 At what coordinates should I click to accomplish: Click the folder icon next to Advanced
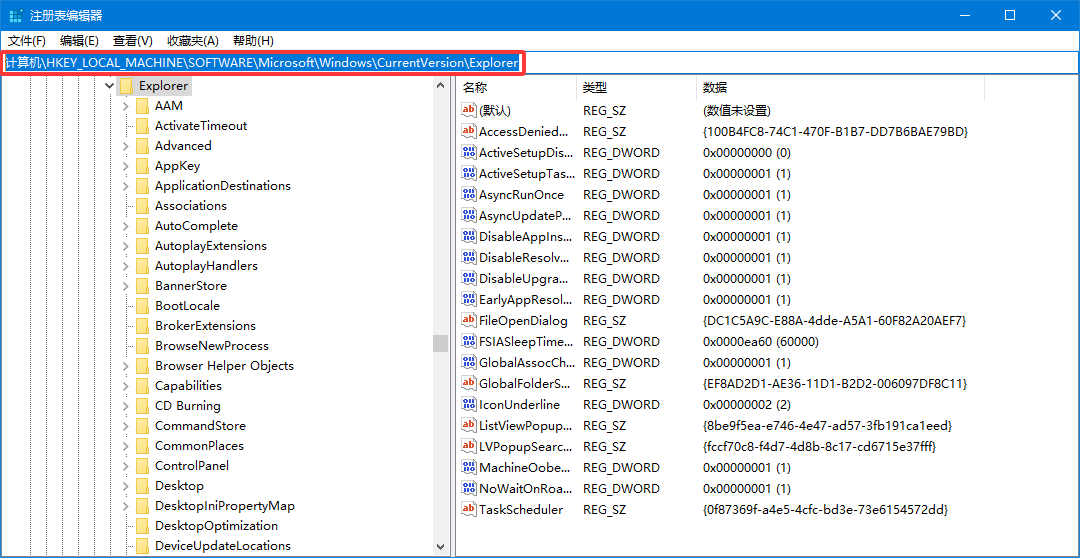point(142,146)
